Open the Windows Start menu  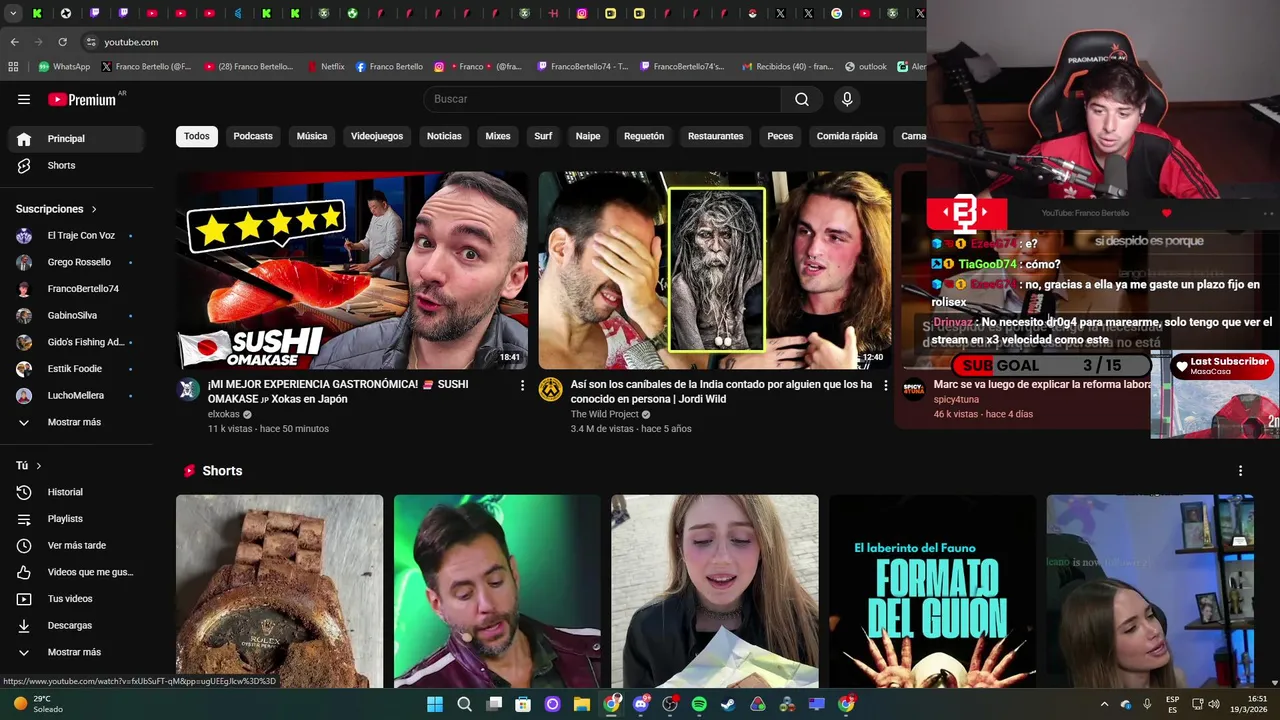pos(435,704)
